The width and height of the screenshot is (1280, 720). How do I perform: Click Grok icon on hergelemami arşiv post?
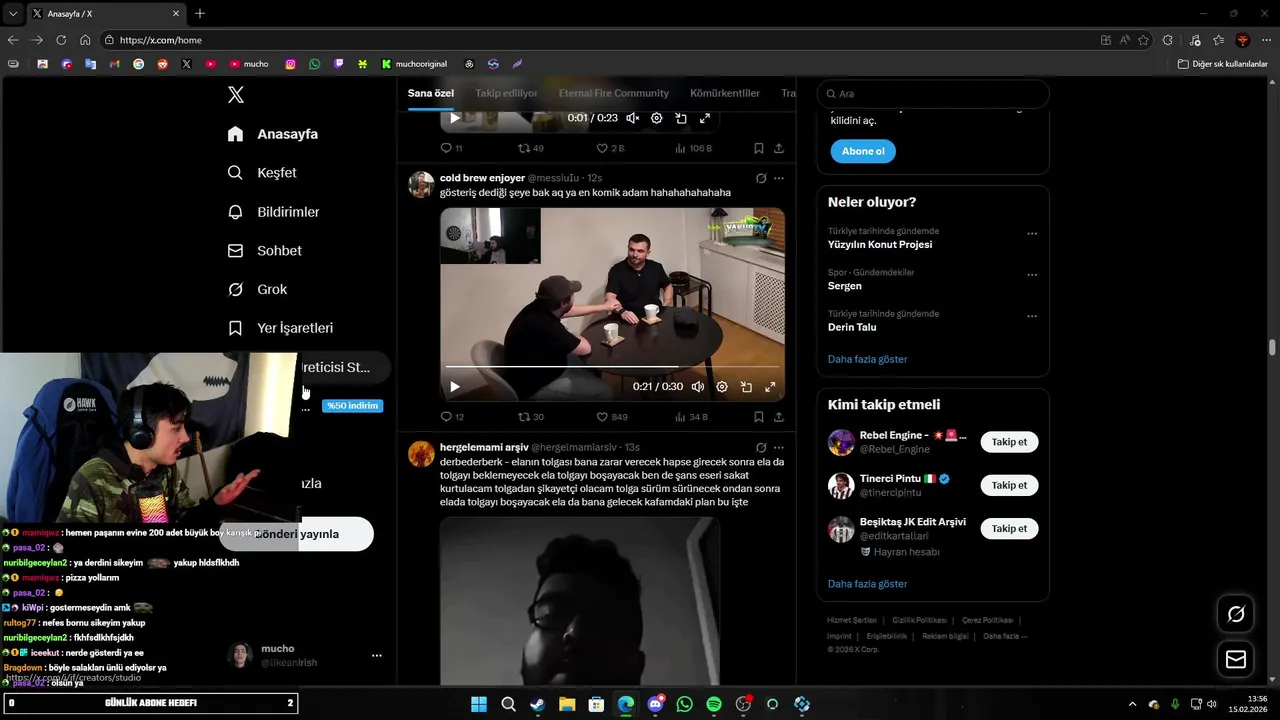tap(761, 447)
